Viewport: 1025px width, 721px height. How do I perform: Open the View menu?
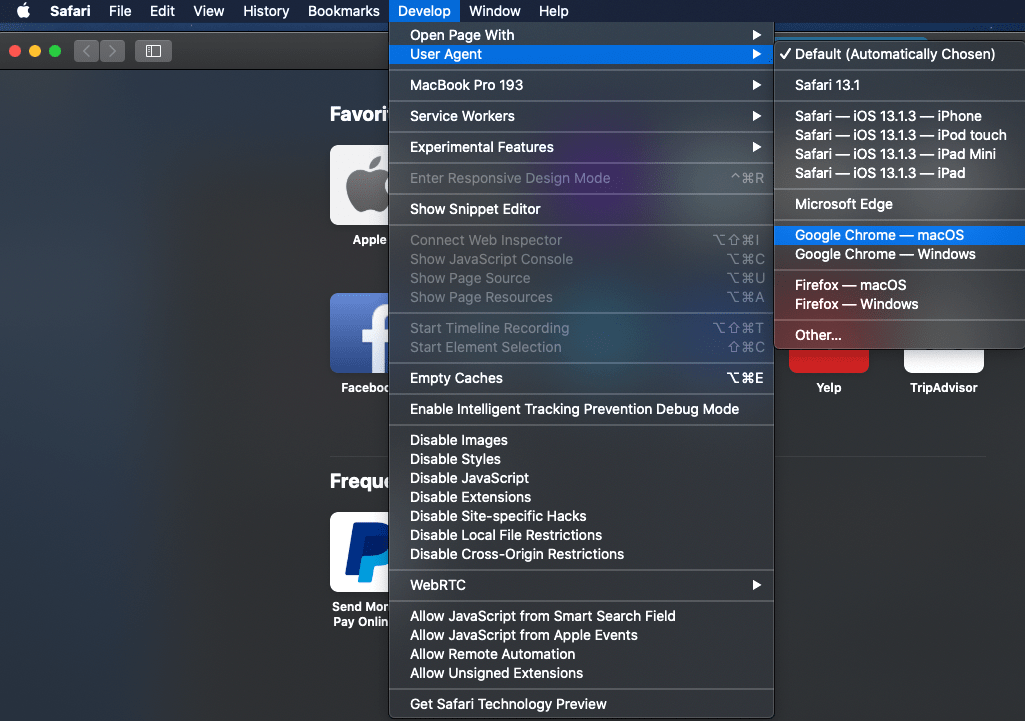[x=209, y=11]
